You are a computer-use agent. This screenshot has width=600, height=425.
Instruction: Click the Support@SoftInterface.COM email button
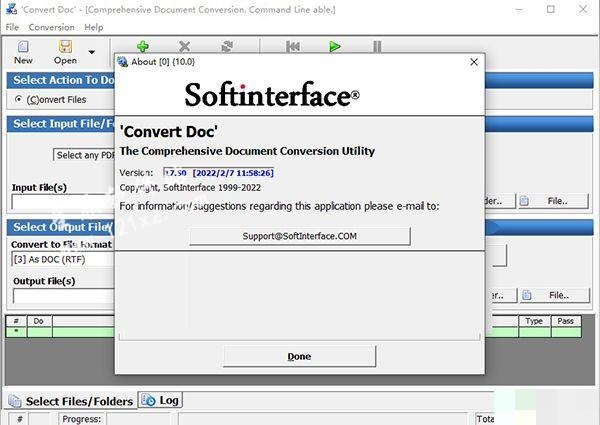tap(300, 236)
